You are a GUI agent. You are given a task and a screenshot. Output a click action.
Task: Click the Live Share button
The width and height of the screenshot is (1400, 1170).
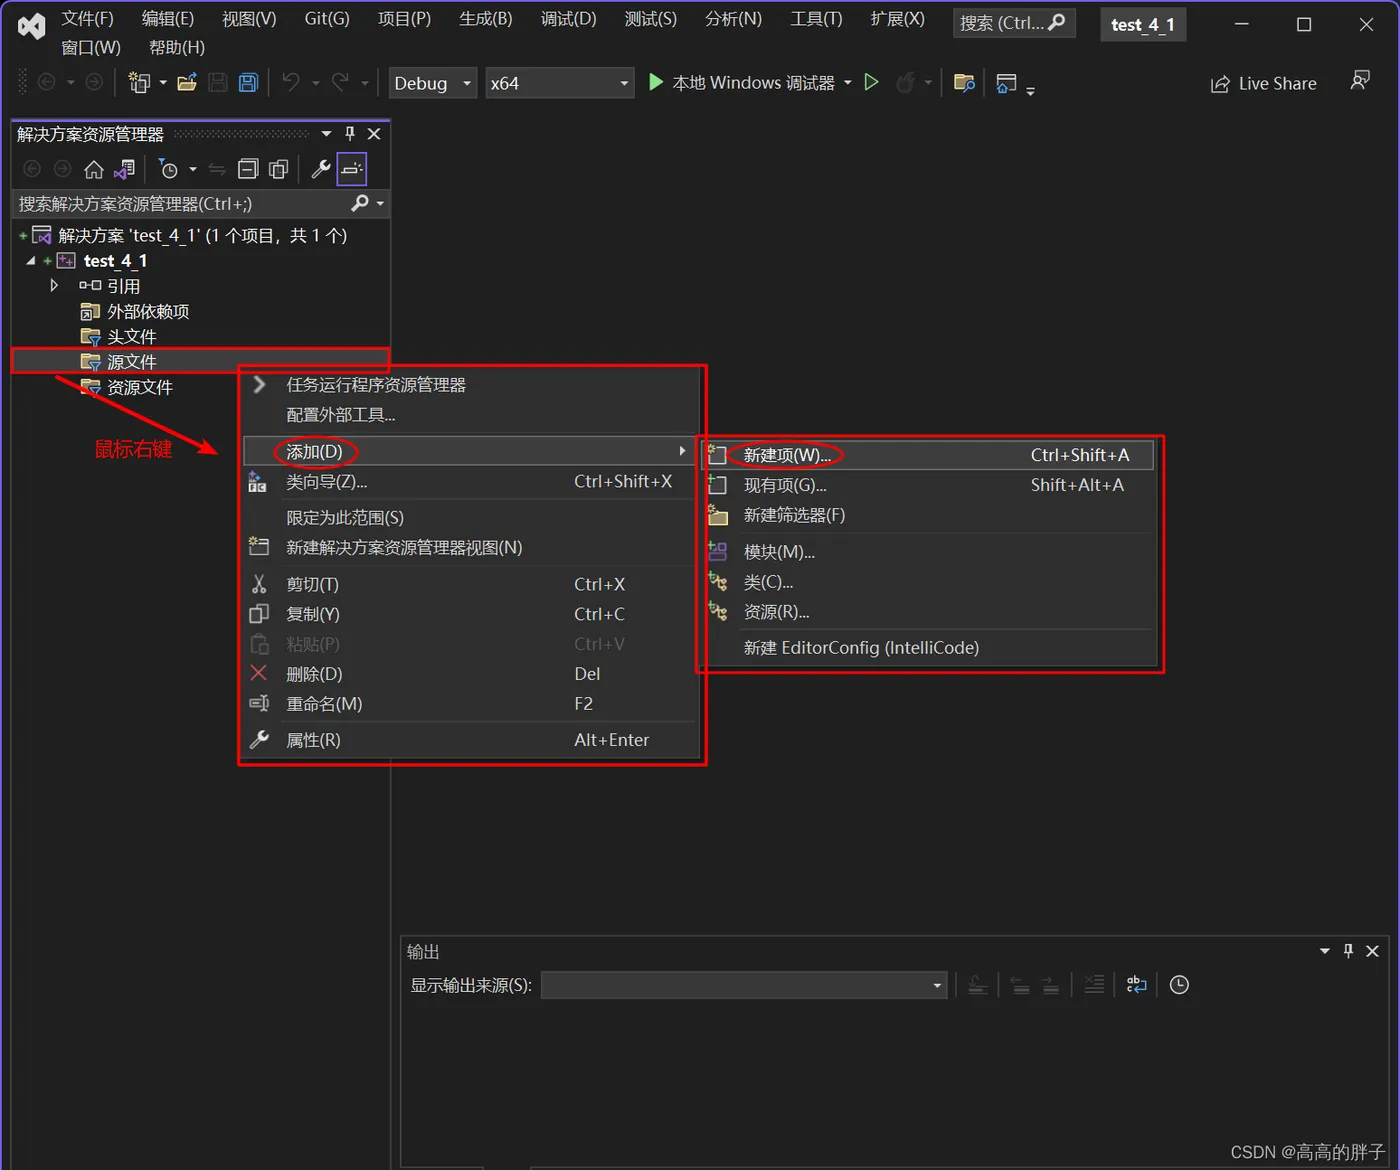click(1263, 84)
